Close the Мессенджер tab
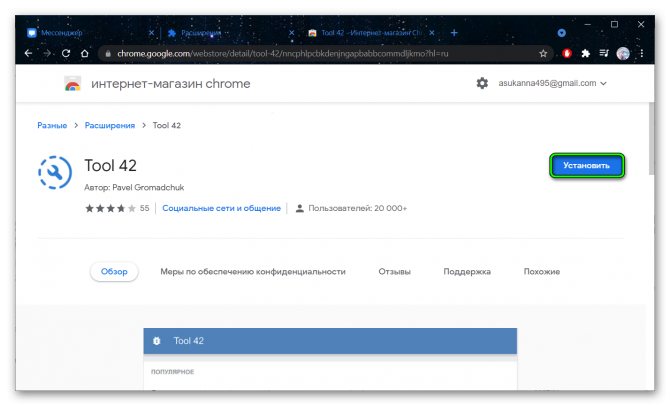Screen dimensions: 670x406 tap(151, 32)
